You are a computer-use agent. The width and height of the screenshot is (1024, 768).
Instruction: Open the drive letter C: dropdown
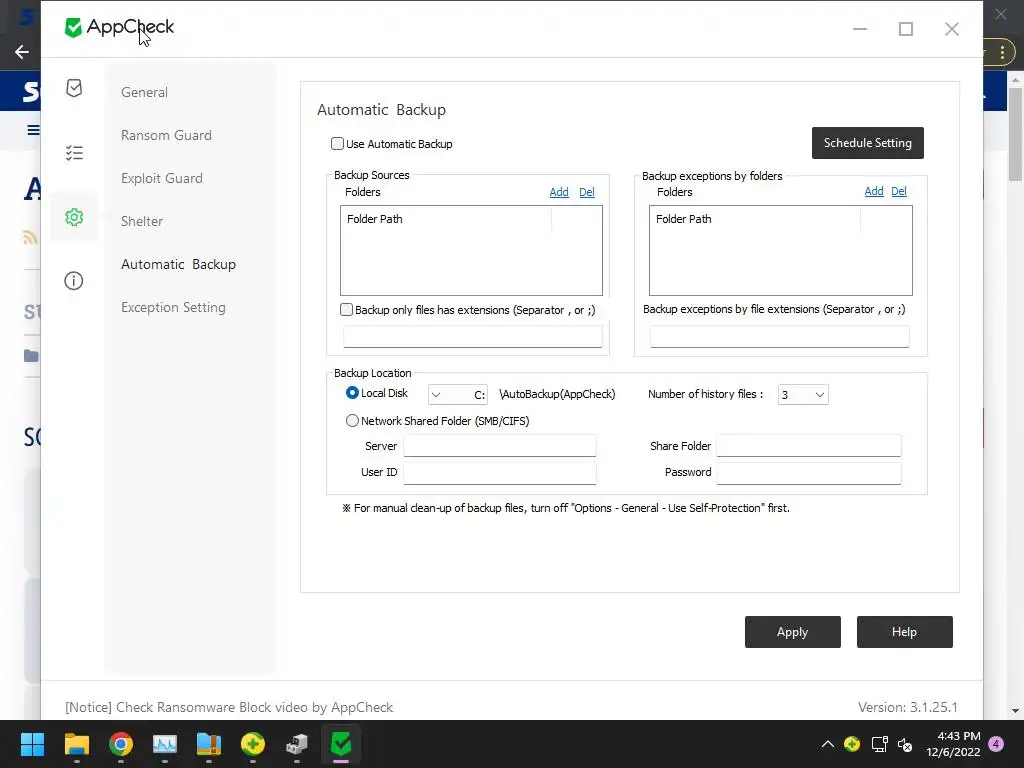pyautogui.click(x=458, y=394)
